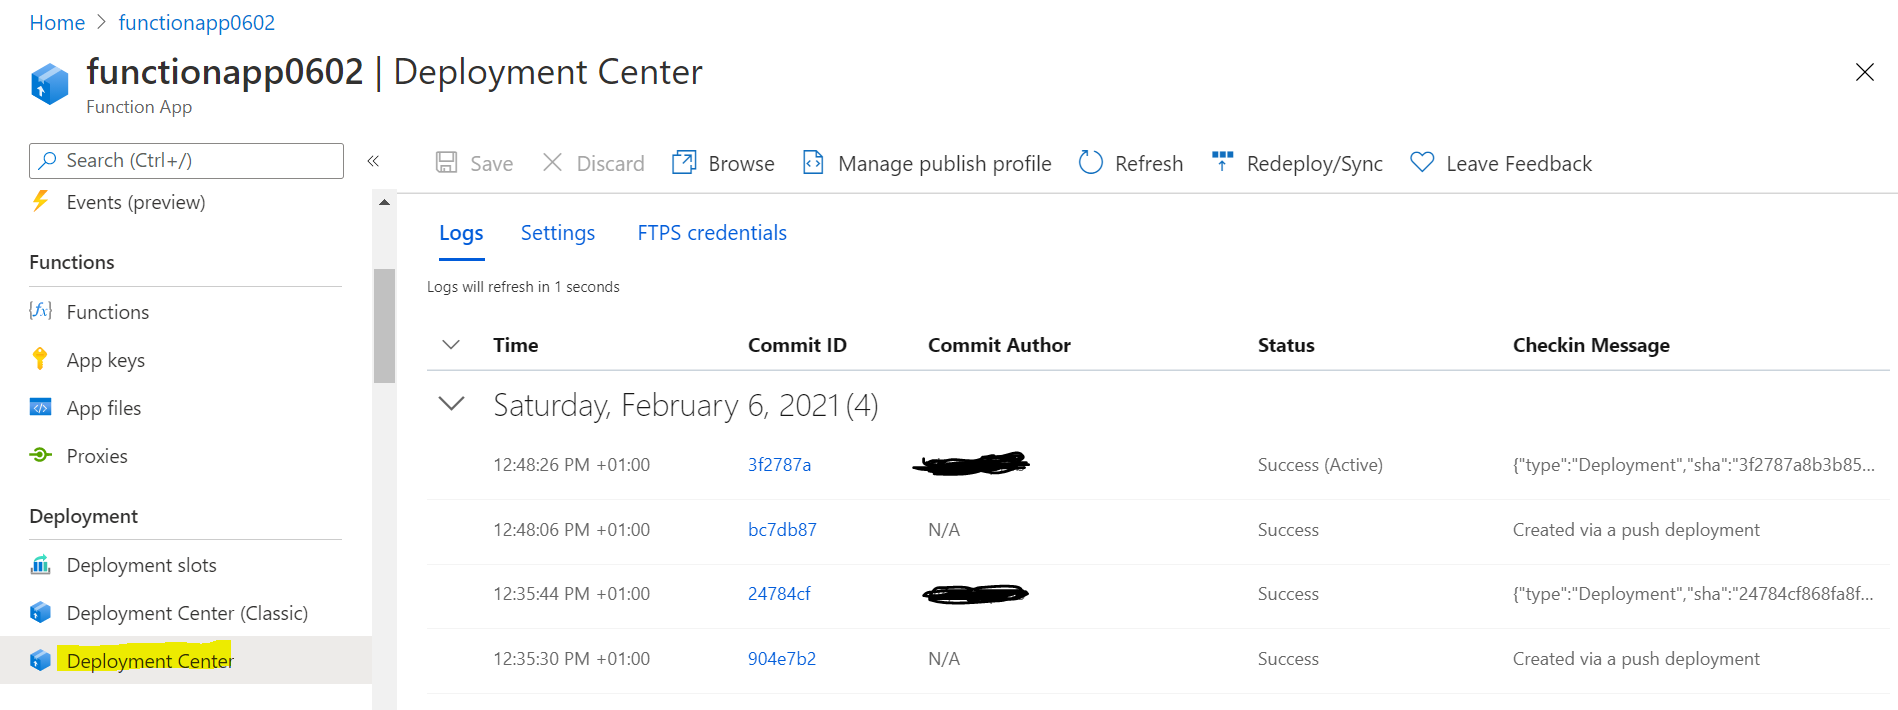Screen dimensions: 1898x710
Task: Click the Manage publish profile icon
Action: 814,163
